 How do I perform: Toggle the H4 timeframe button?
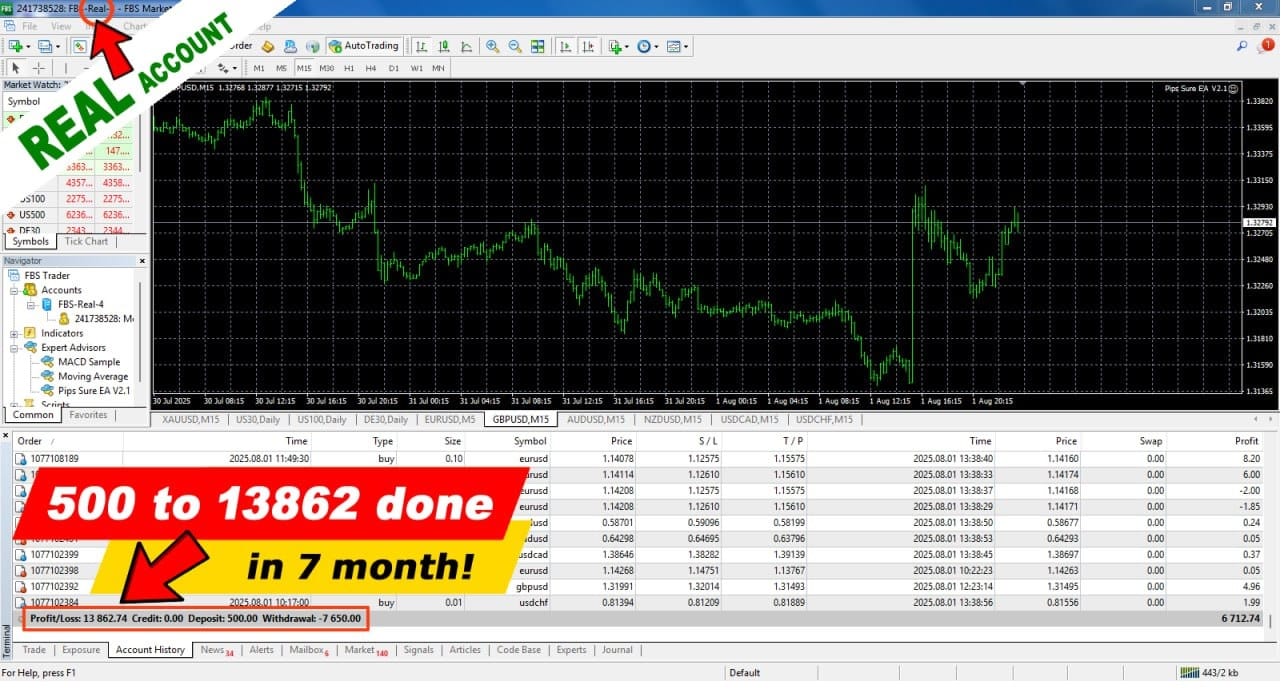coord(371,68)
